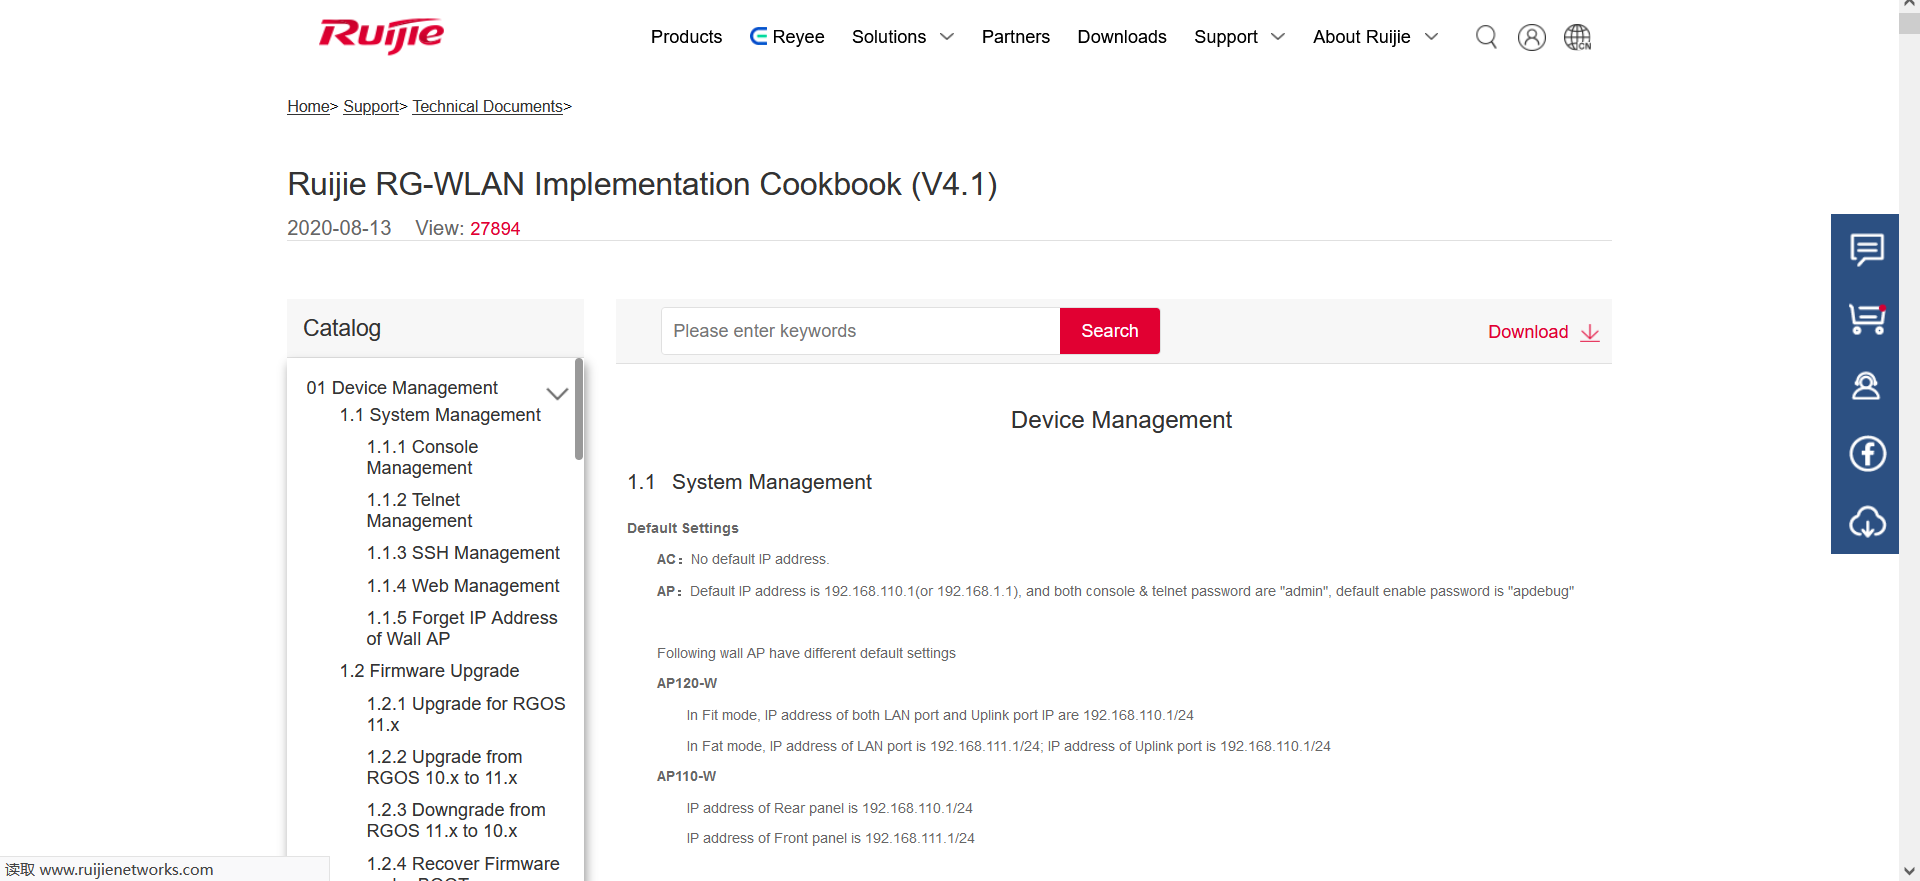
Task: Click the page title Ruijie RG-WLAN Implementation Cookbook
Action: click(642, 184)
